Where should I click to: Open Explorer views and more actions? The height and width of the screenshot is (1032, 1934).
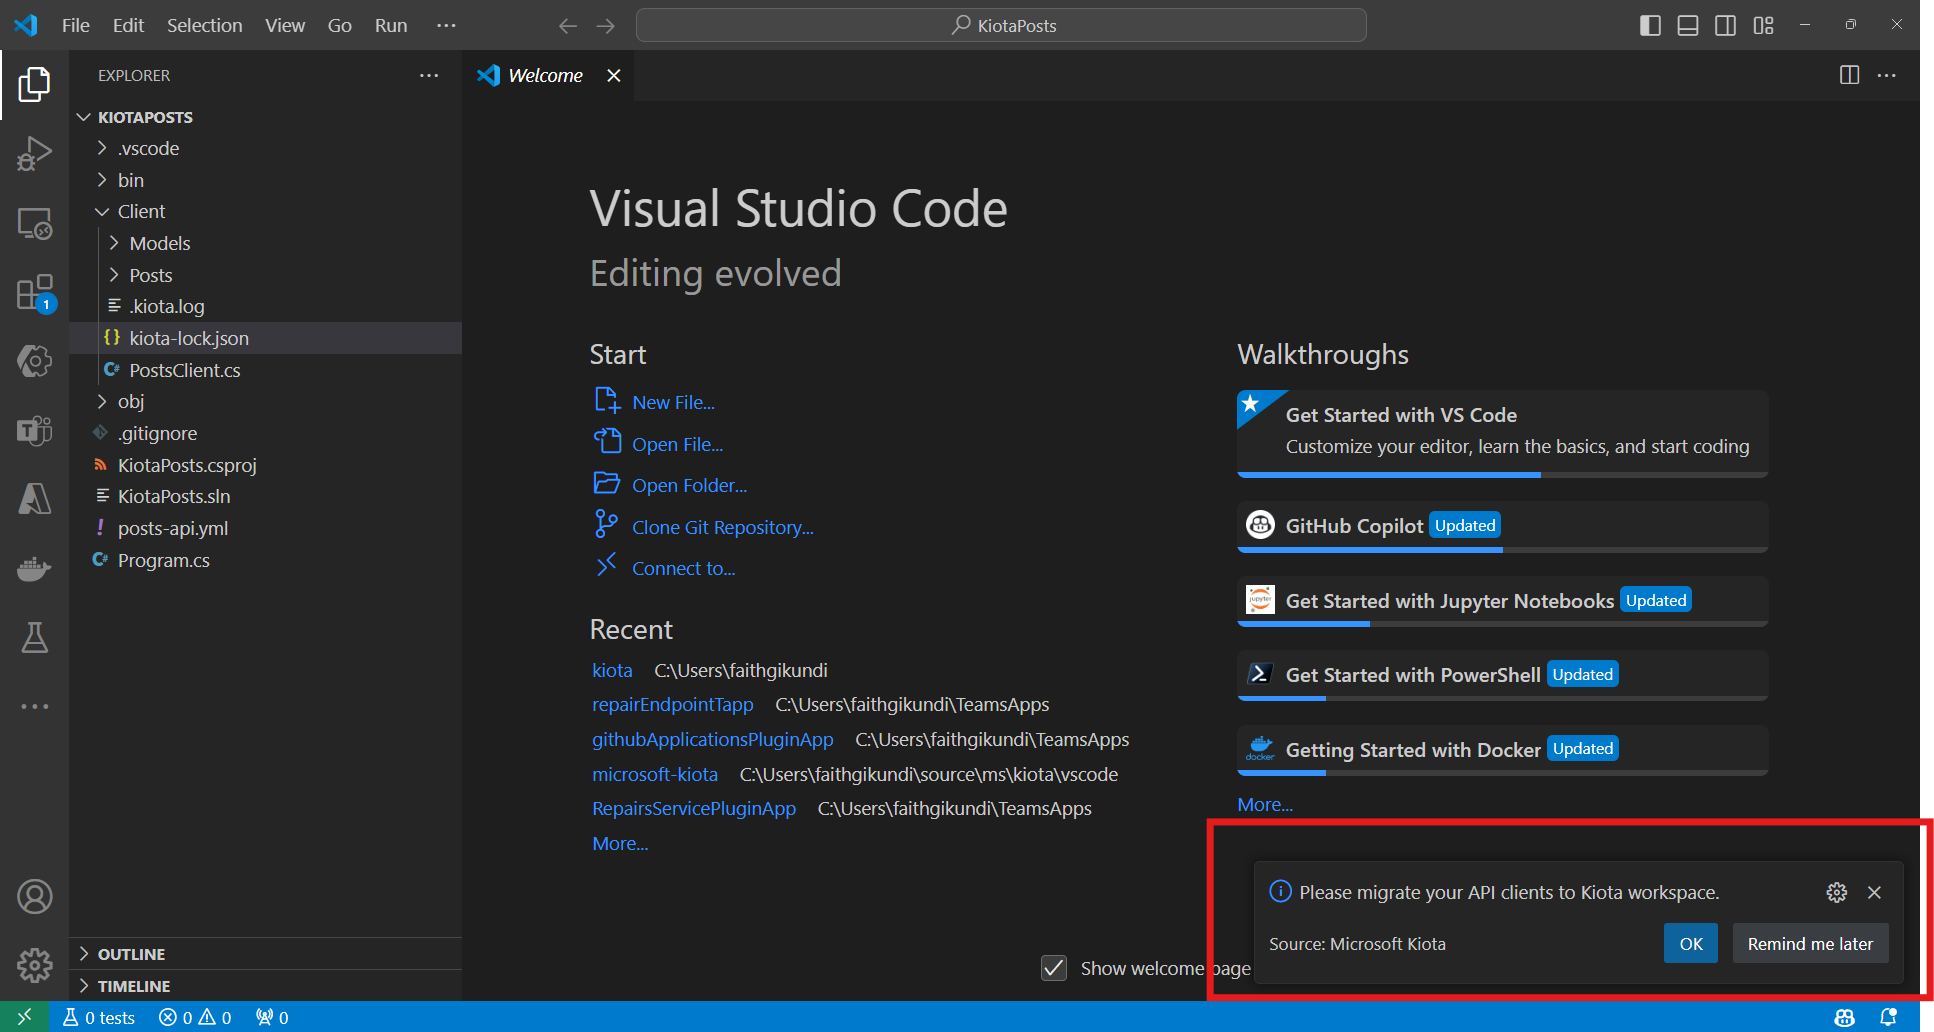[429, 75]
